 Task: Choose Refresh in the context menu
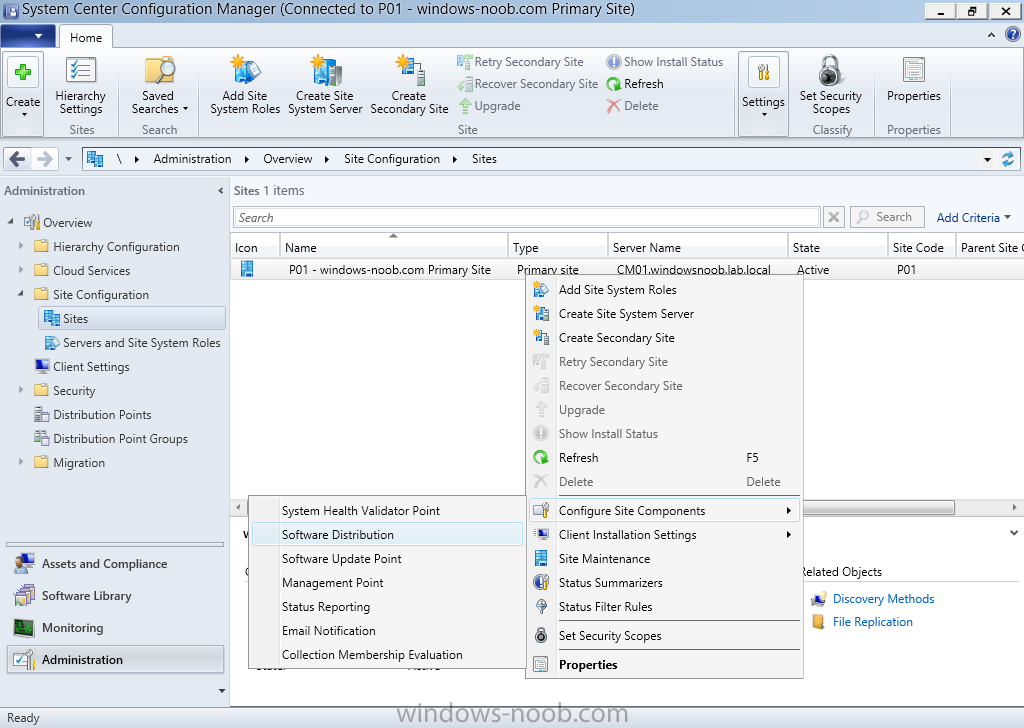(x=665, y=458)
